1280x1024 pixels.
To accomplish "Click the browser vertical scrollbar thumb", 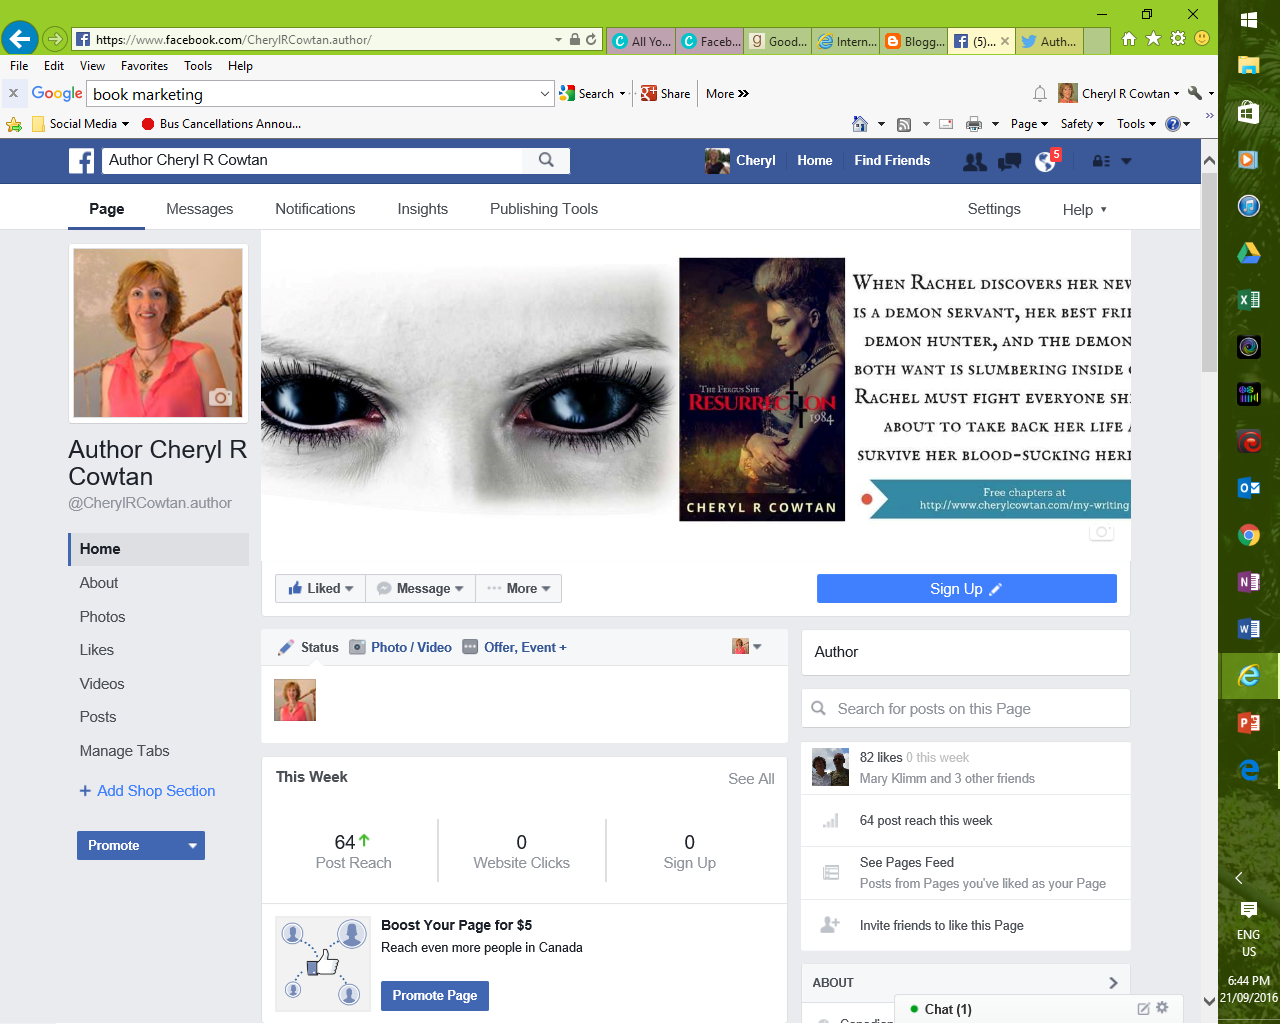I will 1209,270.
